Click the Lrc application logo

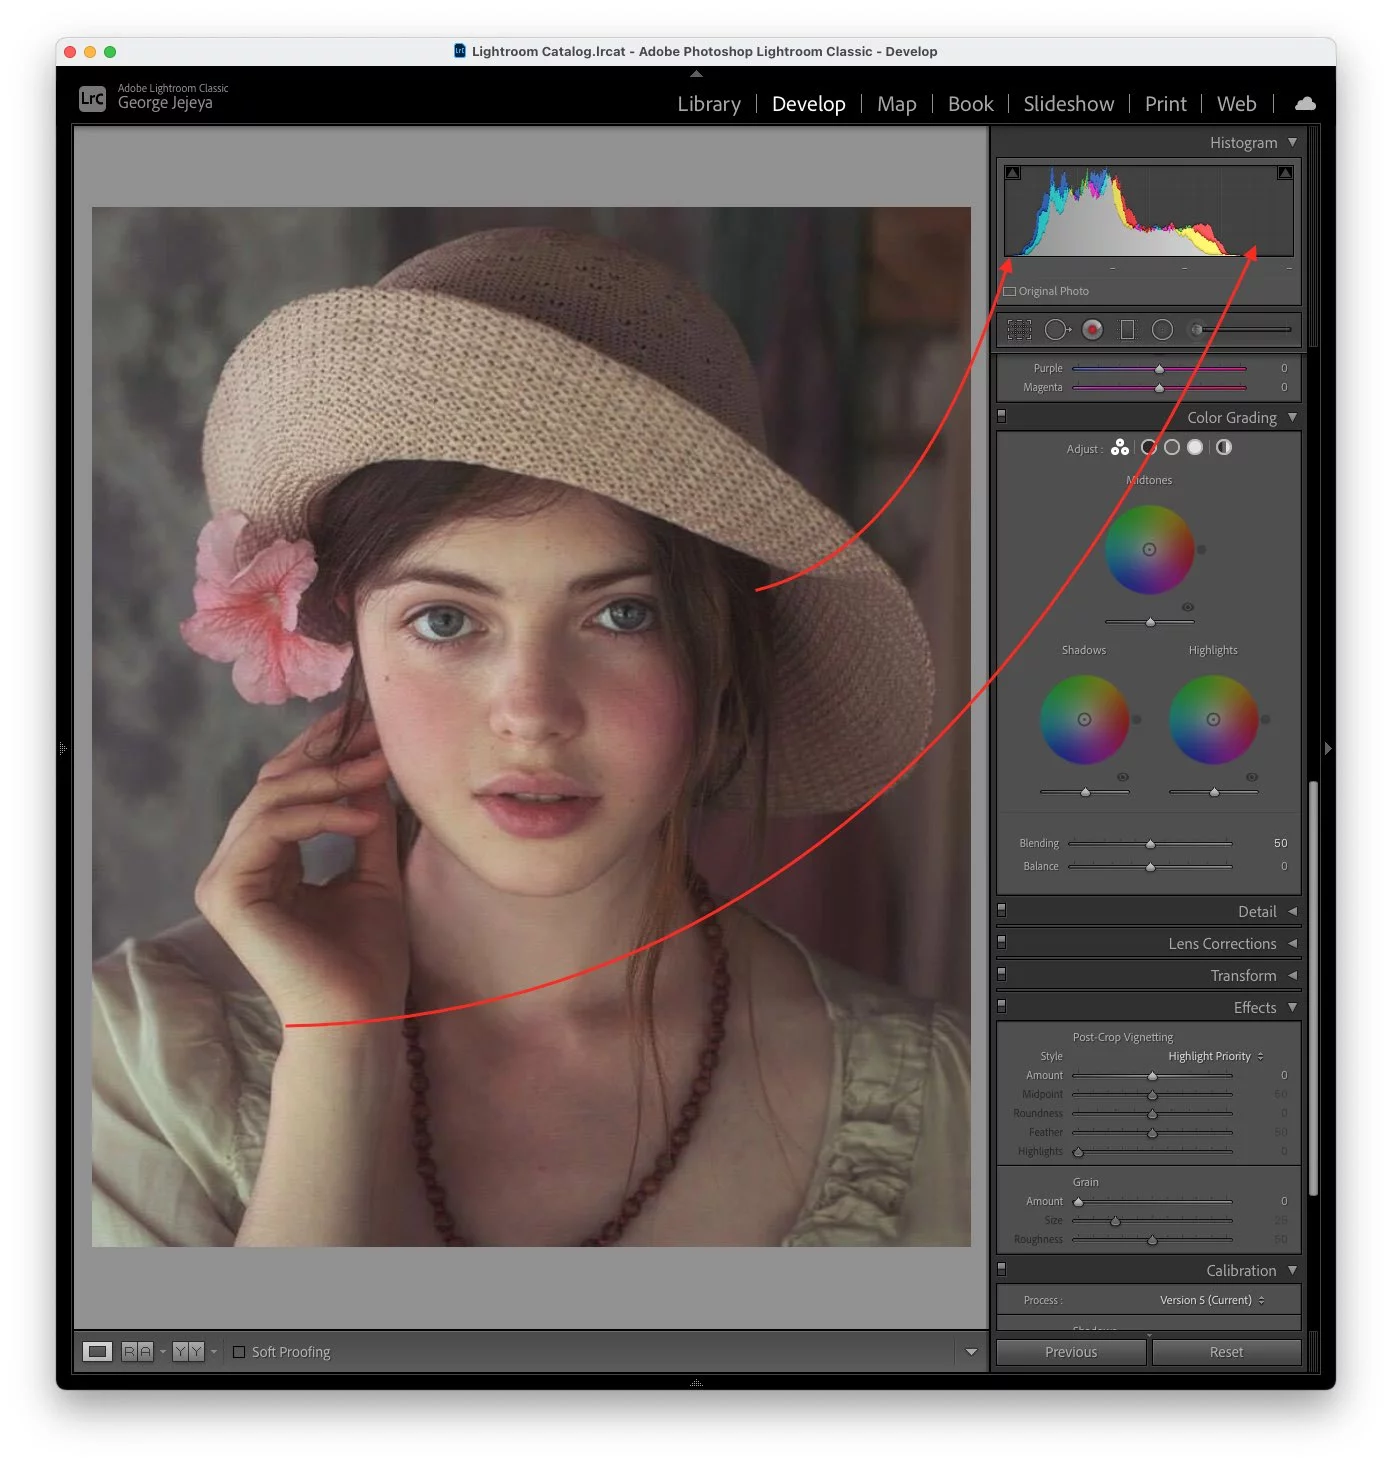click(92, 98)
